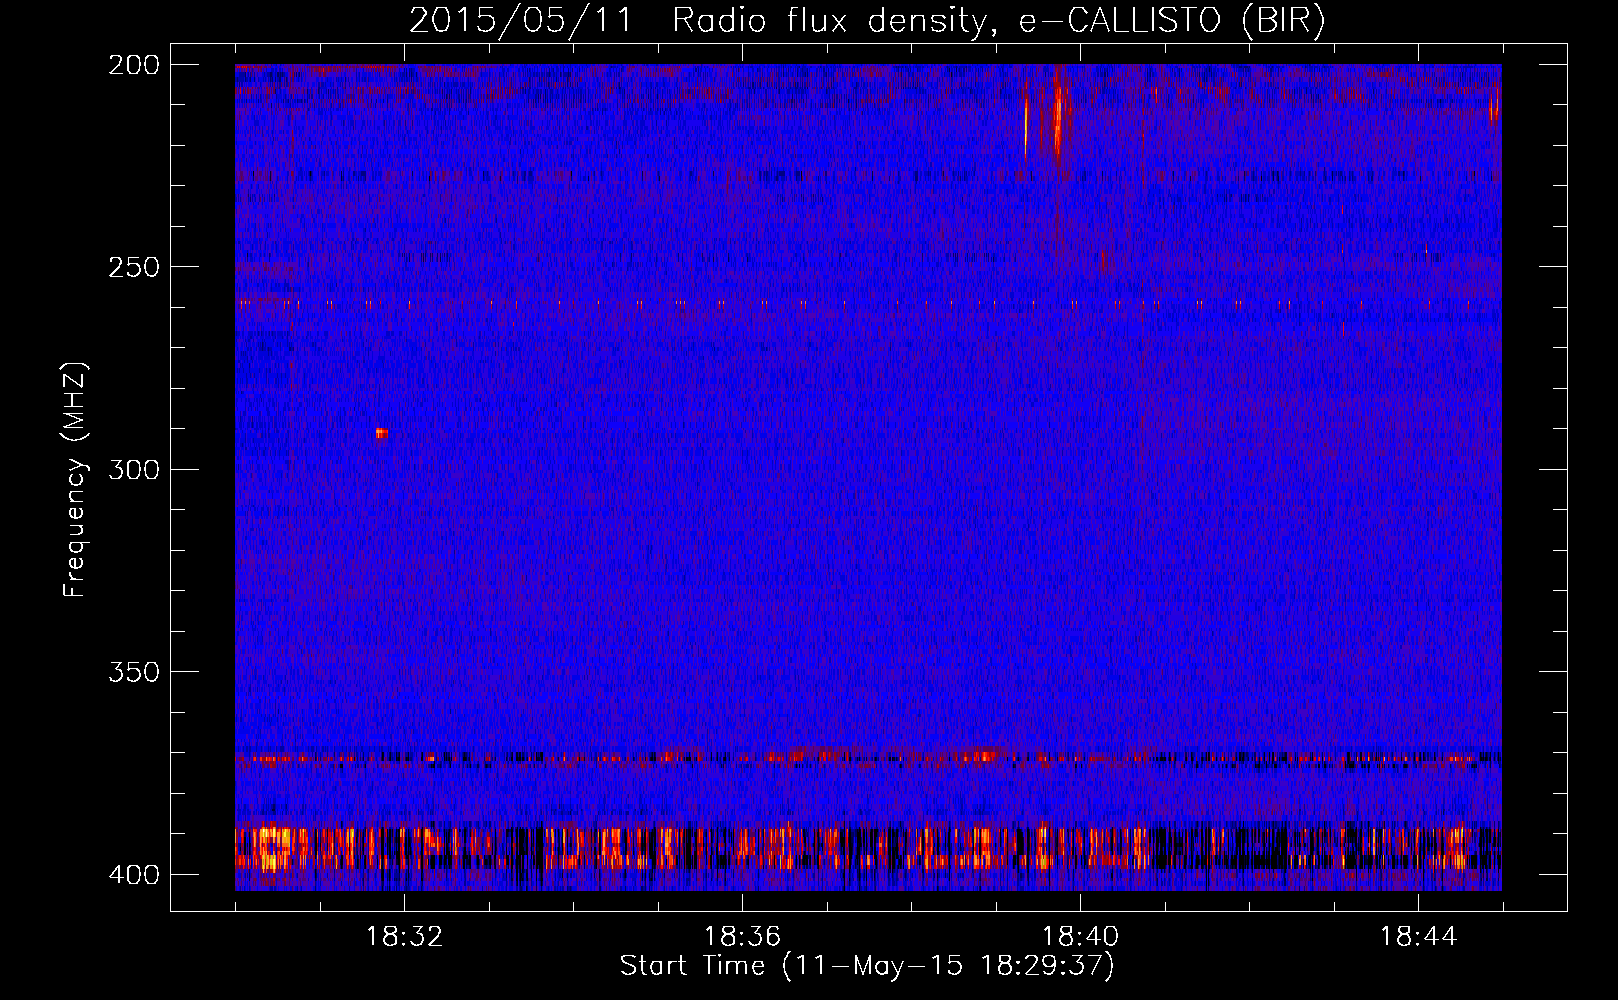Click the 200 frequency tick label

(133, 64)
